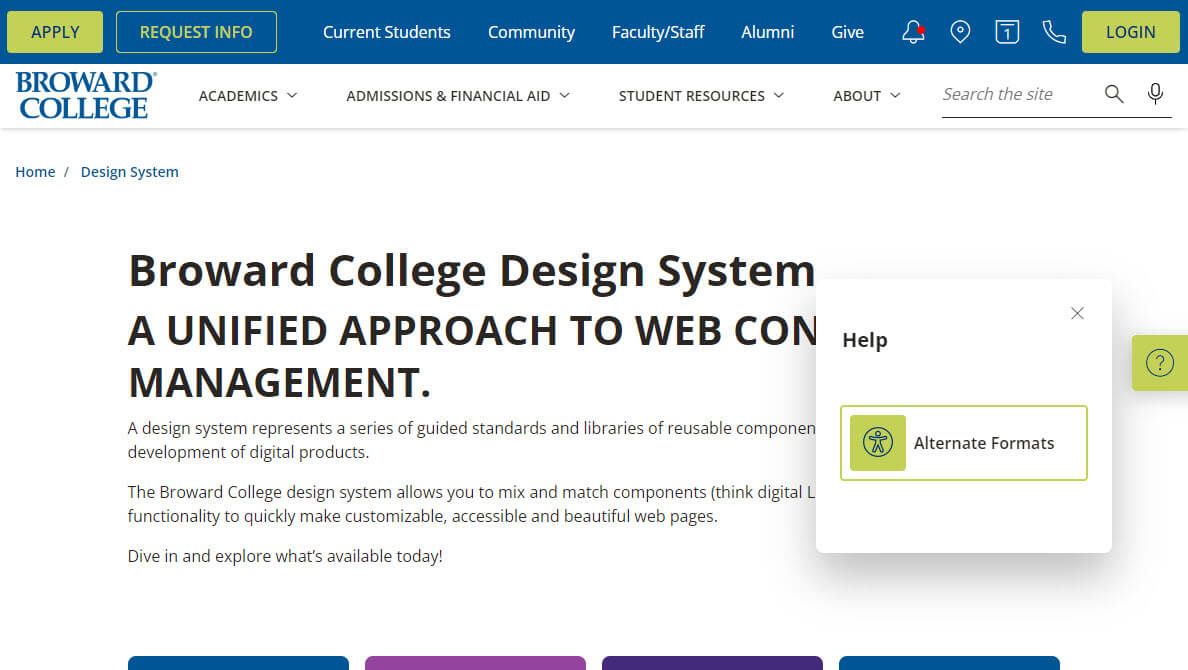Select the Alternate Formats option
This screenshot has height=670, width=1188.
pos(964,443)
